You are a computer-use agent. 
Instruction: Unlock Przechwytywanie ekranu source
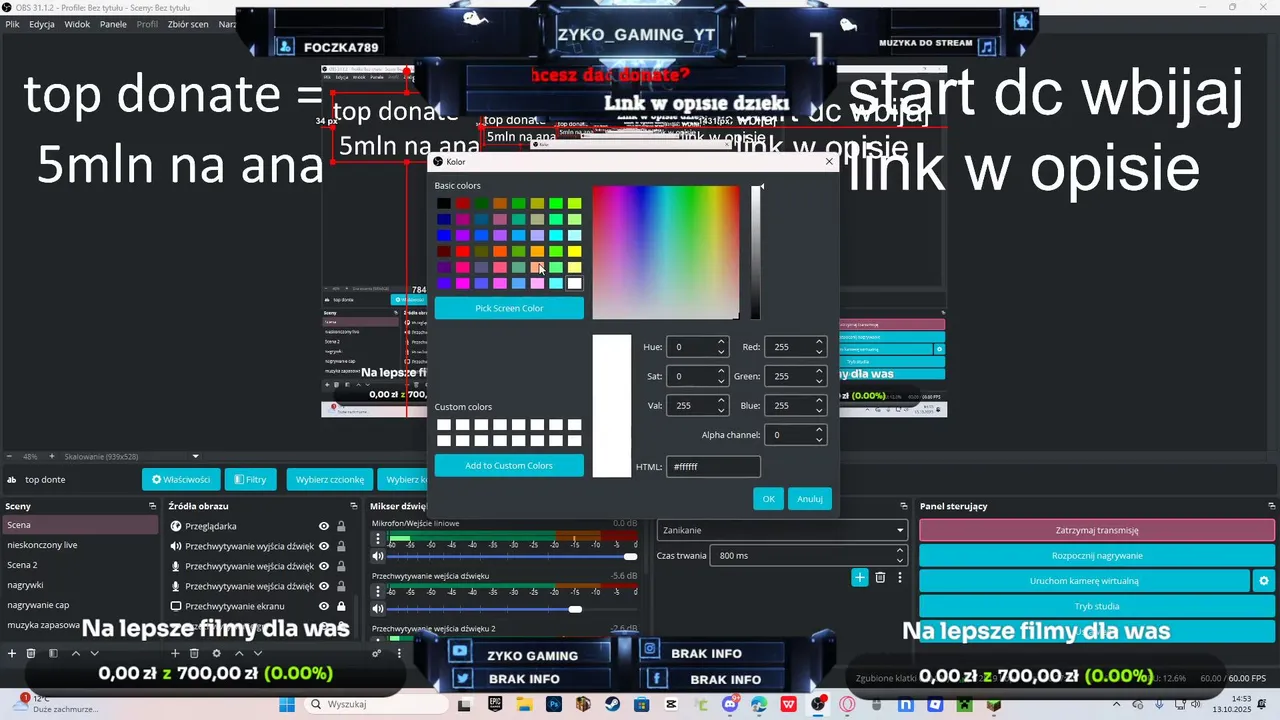341,606
